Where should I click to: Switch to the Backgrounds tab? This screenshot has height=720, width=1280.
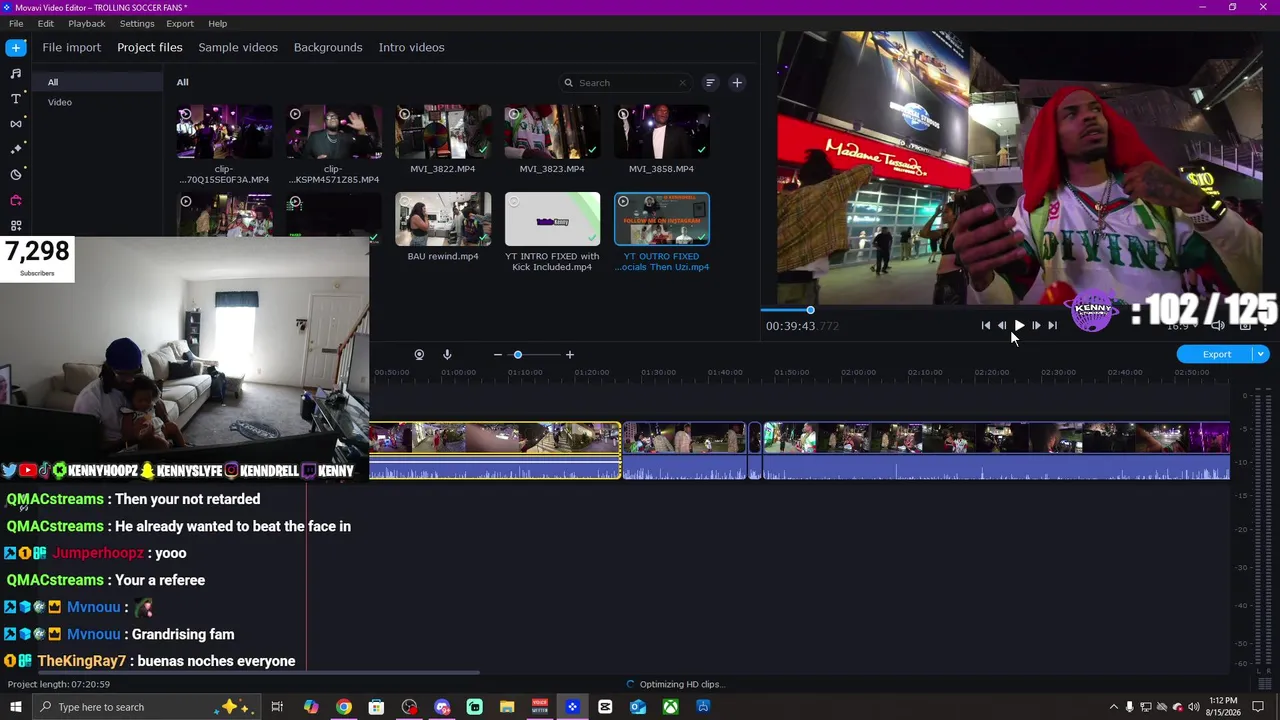coord(328,47)
